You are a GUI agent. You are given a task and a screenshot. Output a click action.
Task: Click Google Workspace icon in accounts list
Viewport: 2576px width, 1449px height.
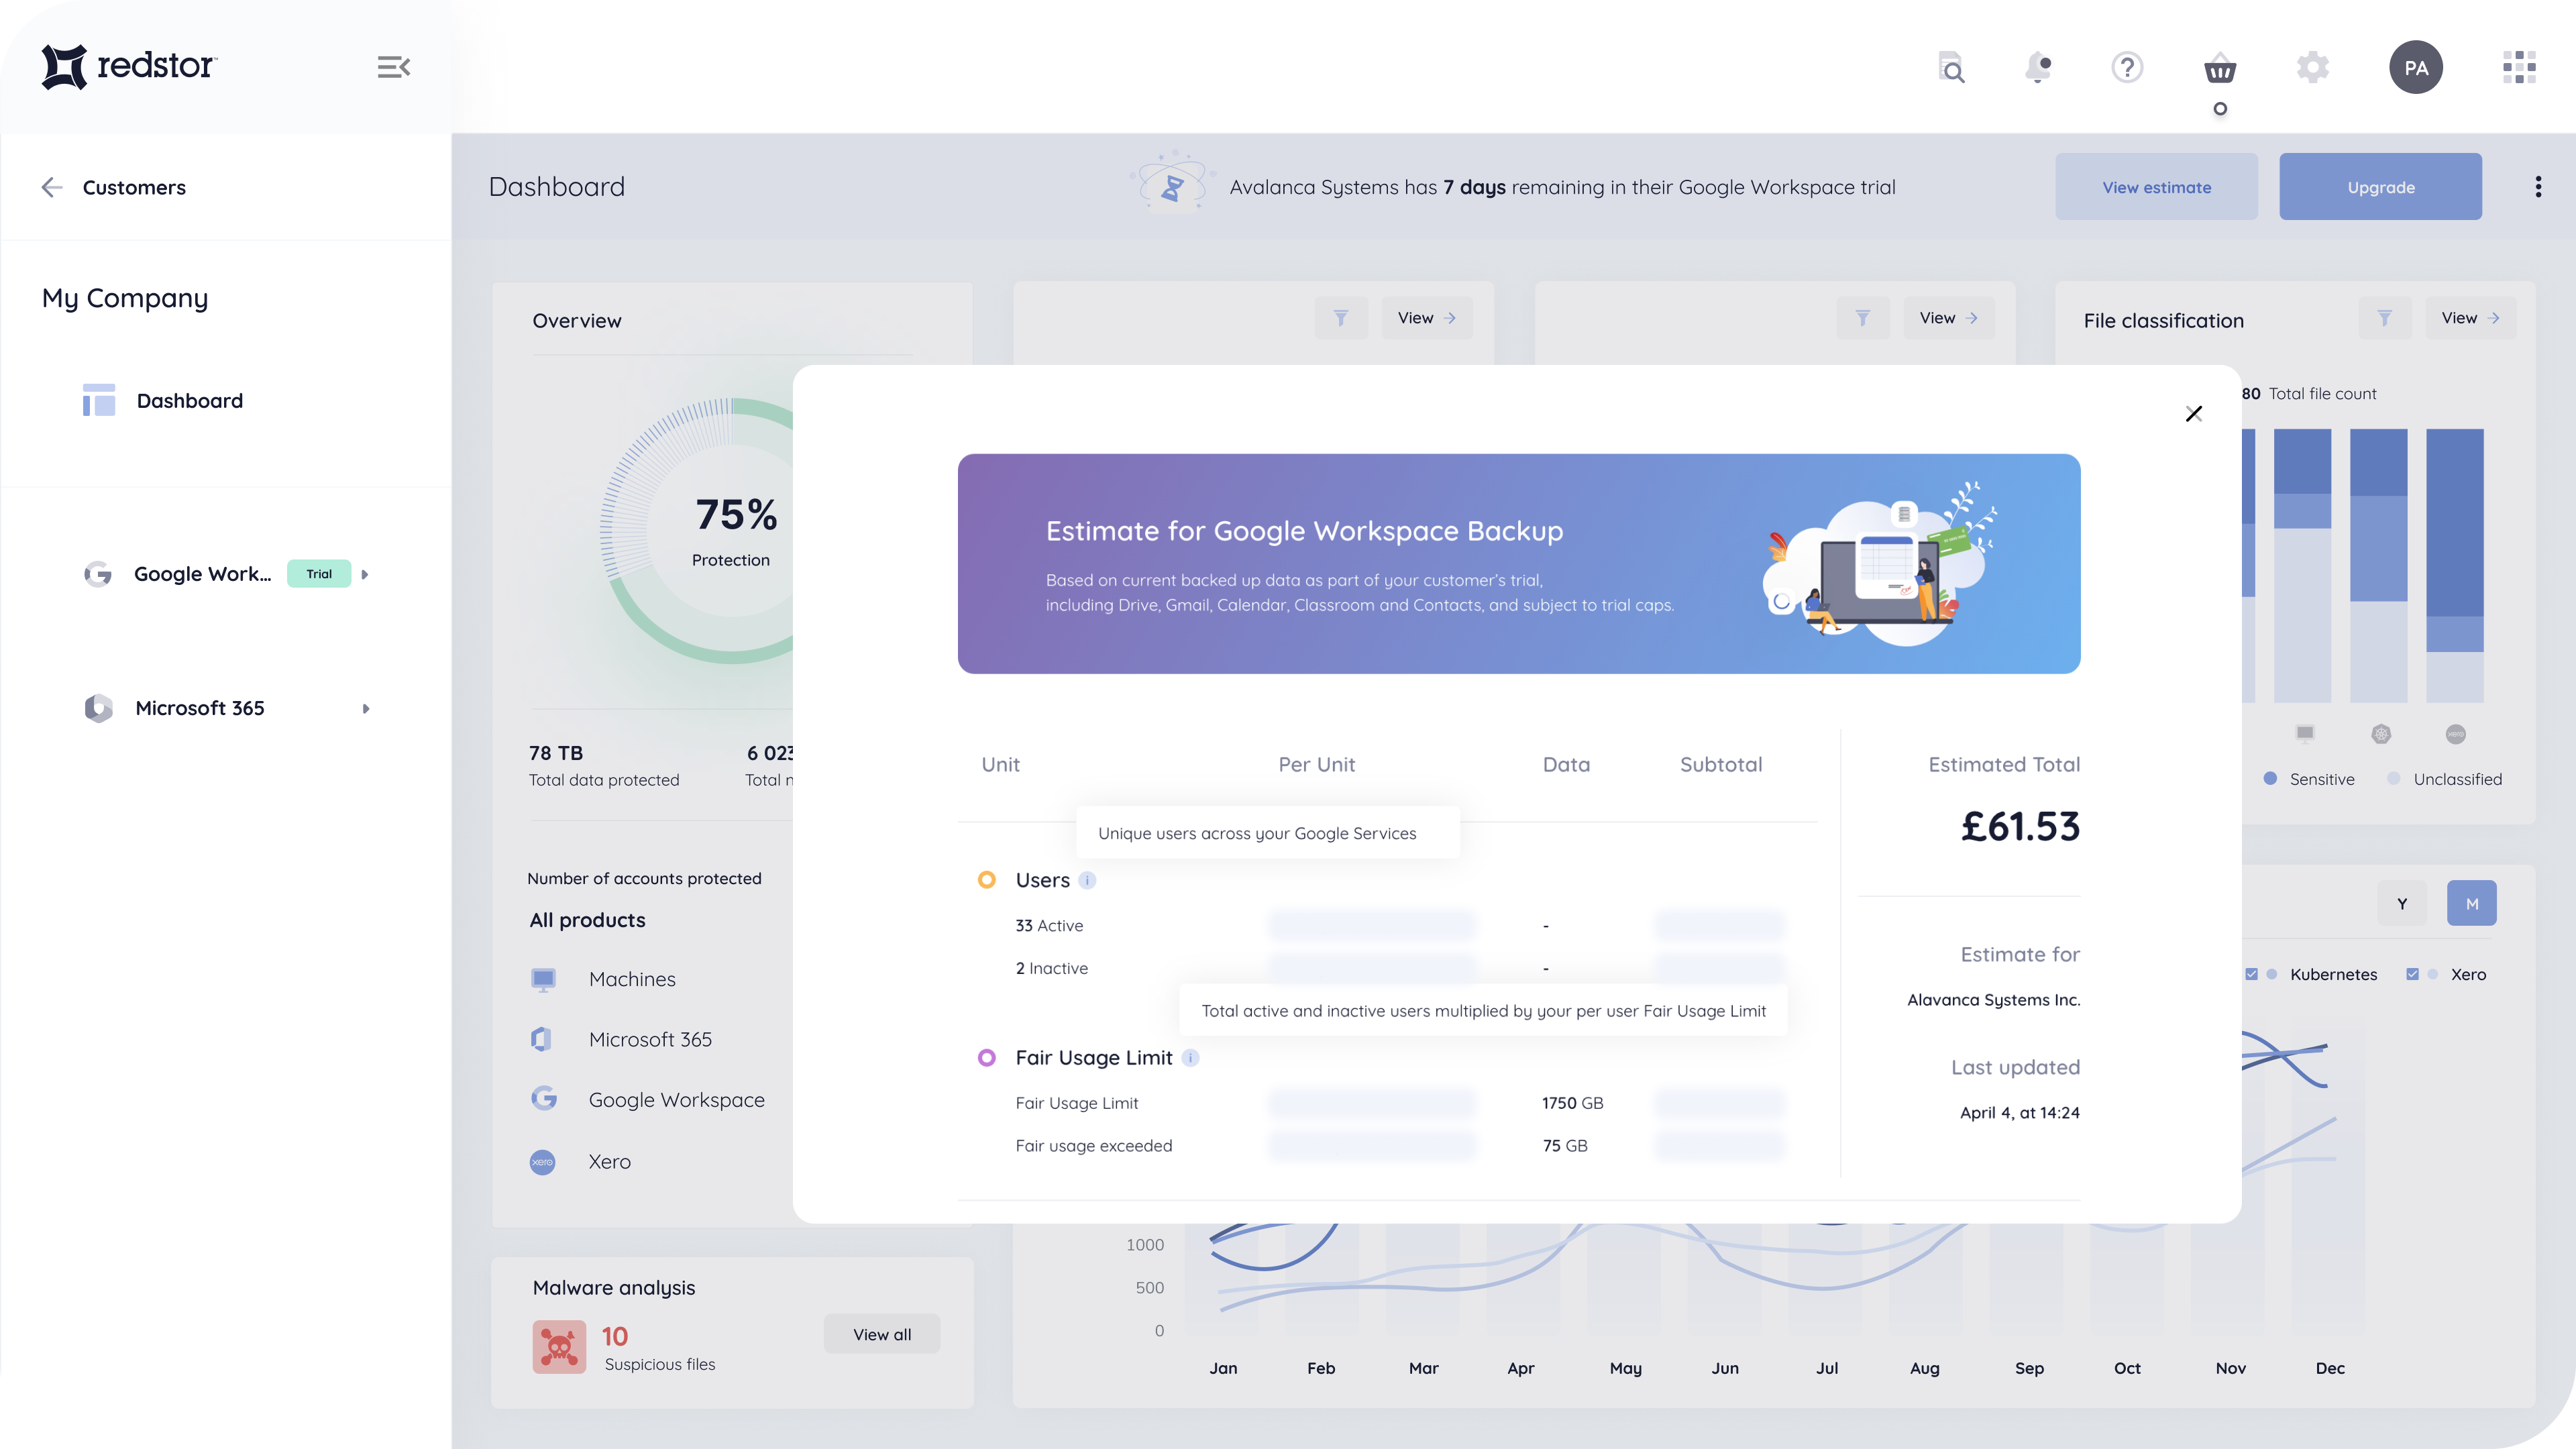(544, 1099)
